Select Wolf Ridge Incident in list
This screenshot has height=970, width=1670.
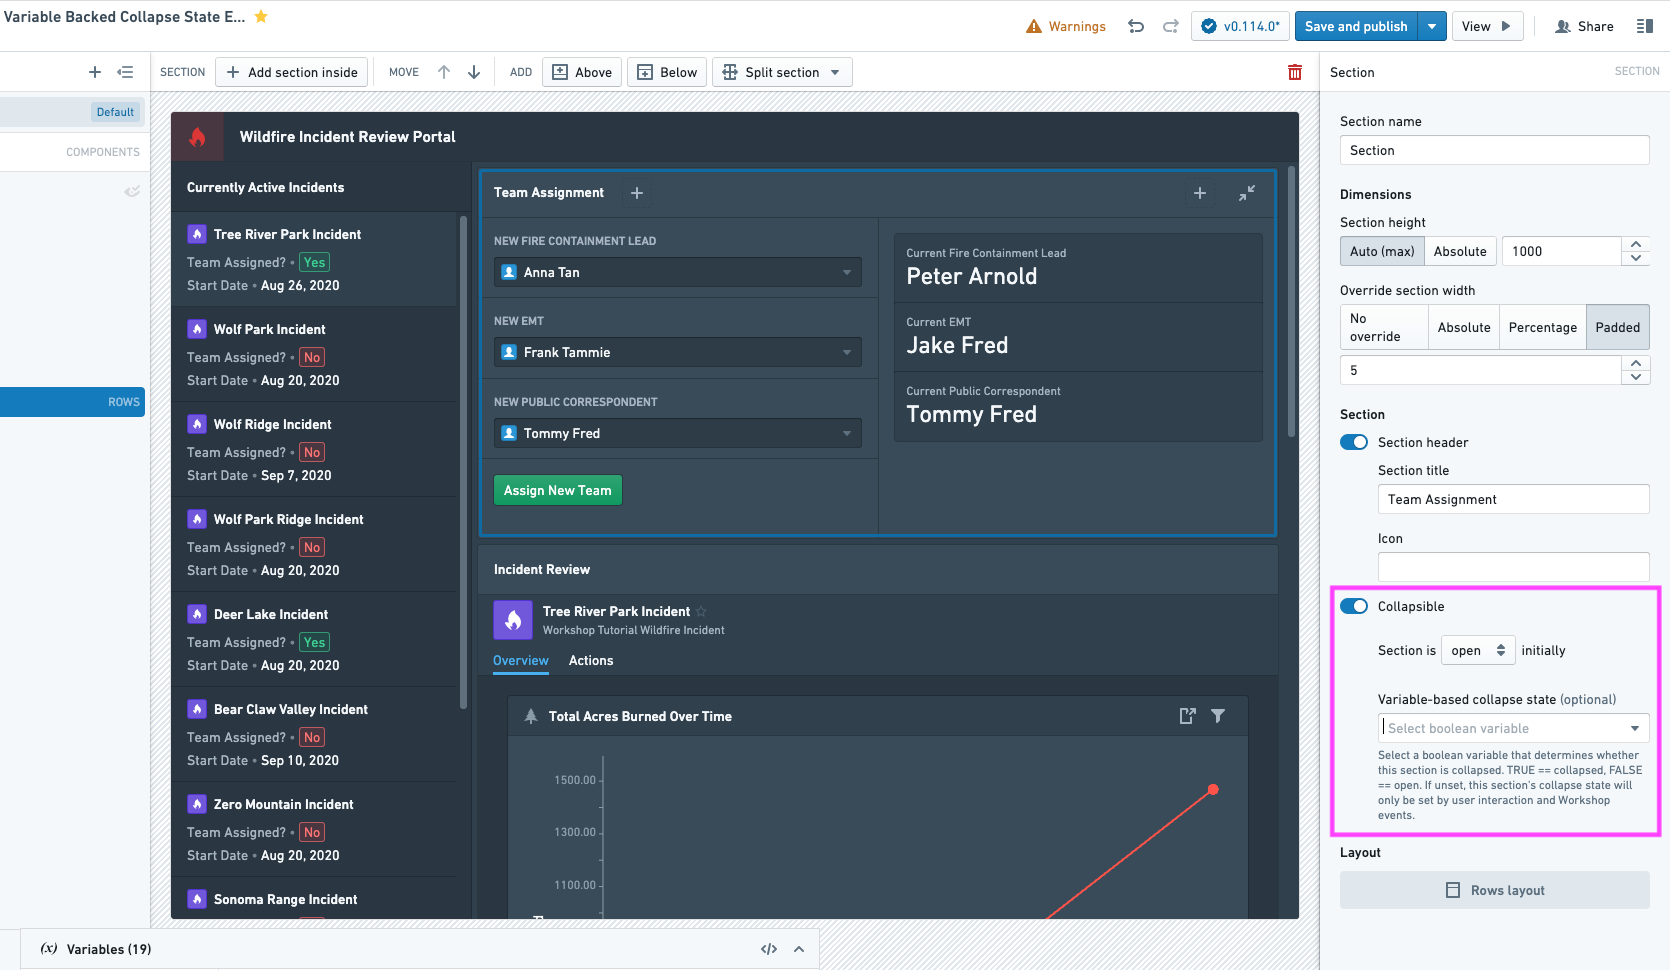[x=314, y=449]
